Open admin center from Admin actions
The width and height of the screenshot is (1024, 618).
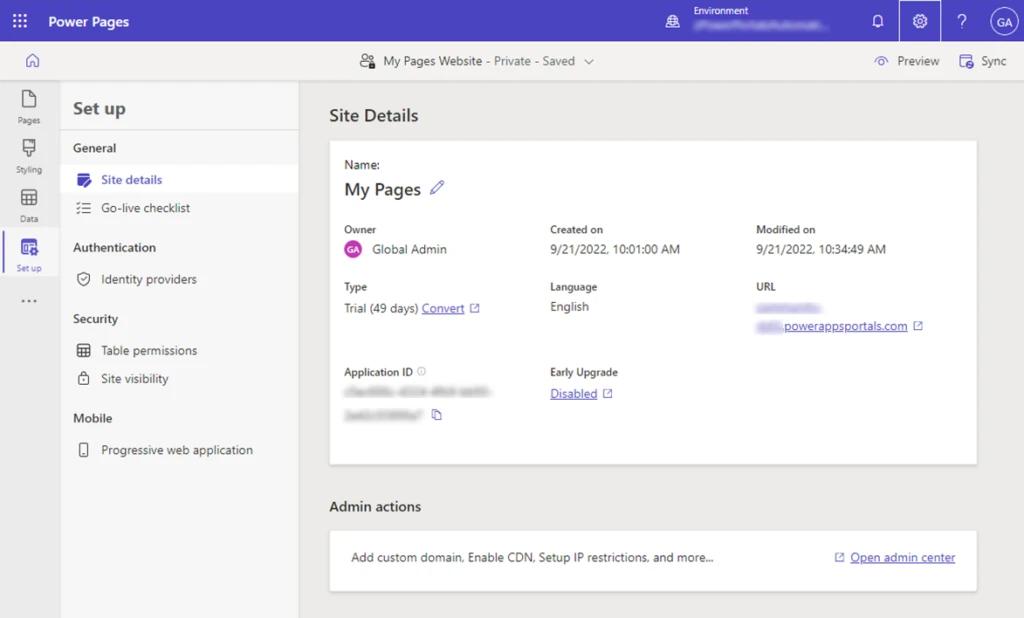(x=901, y=557)
